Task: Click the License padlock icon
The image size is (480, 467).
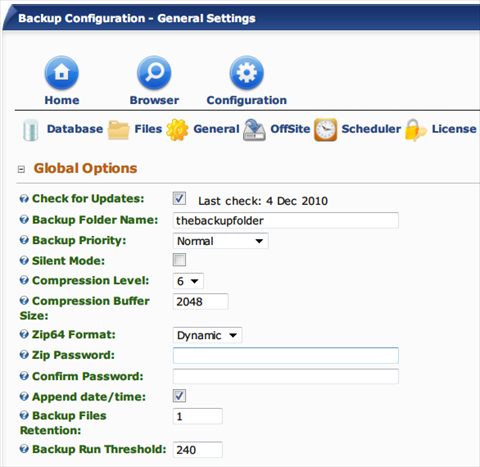Action: (415, 130)
